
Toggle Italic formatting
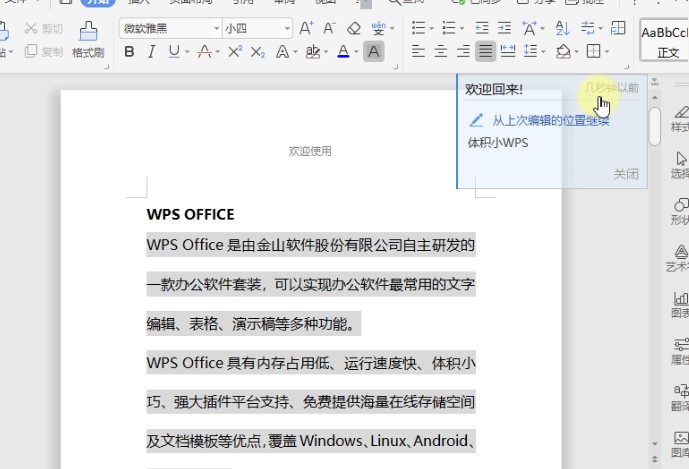coord(152,52)
